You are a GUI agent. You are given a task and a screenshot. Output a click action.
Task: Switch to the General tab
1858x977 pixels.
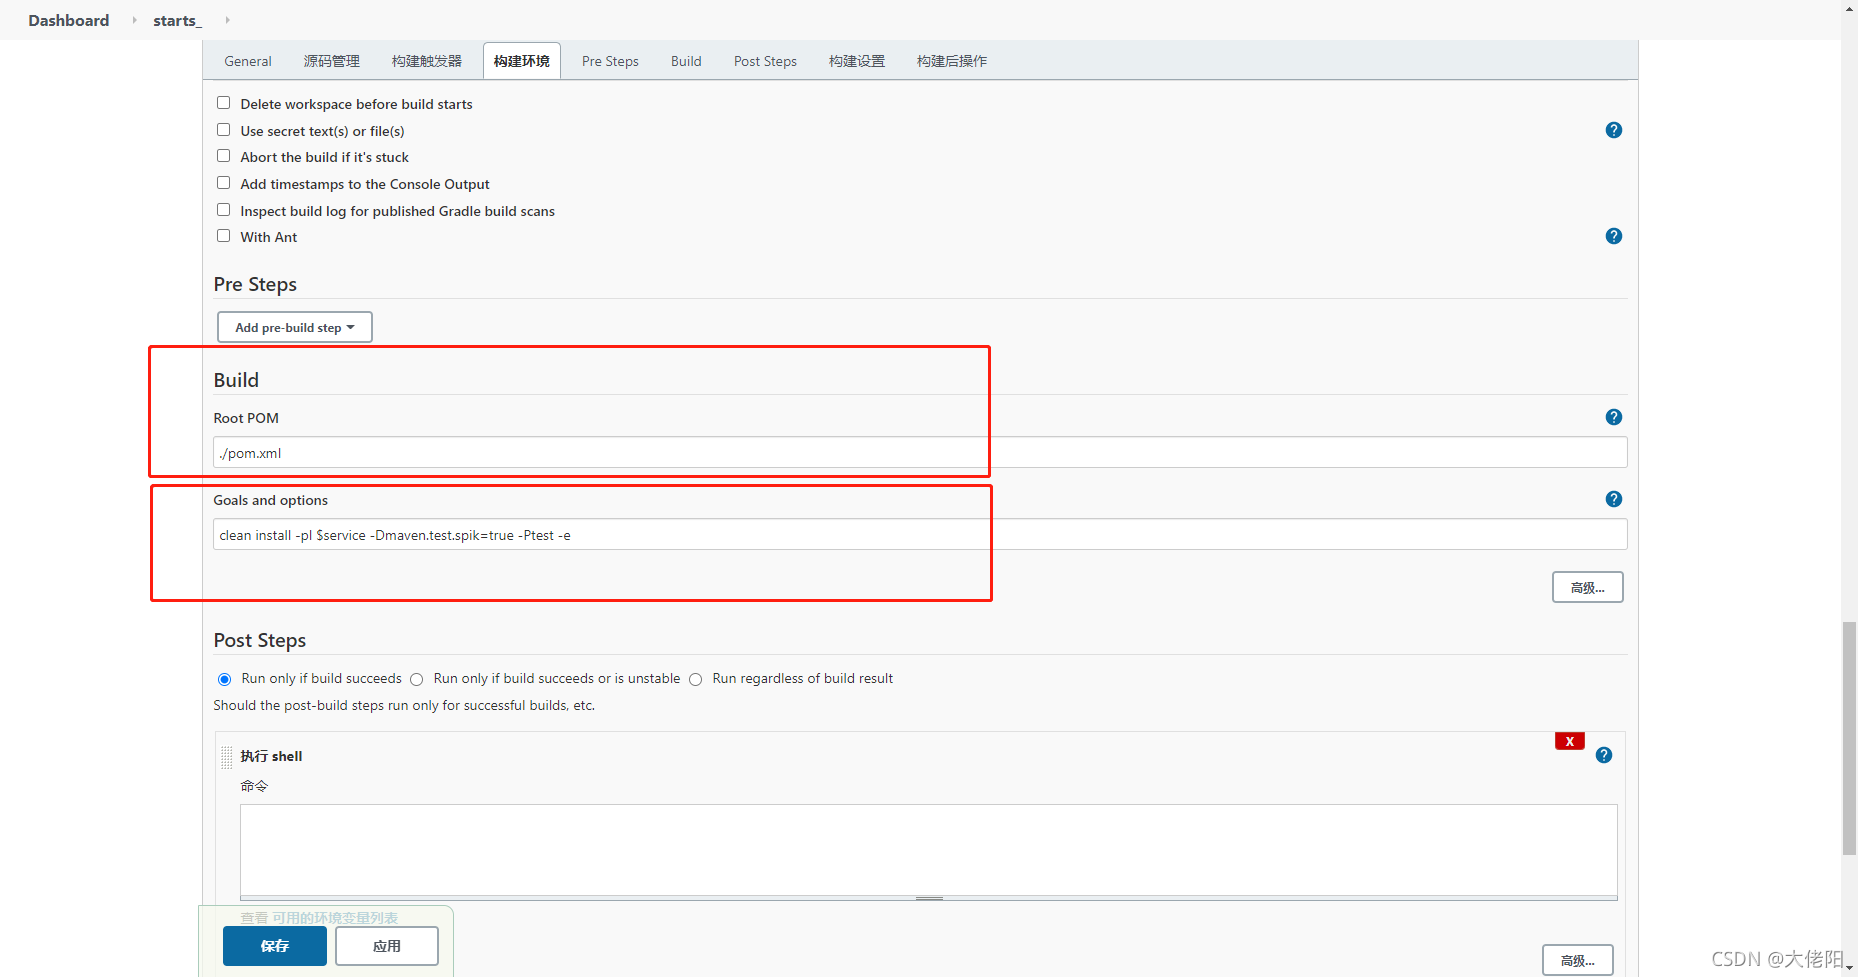(248, 61)
